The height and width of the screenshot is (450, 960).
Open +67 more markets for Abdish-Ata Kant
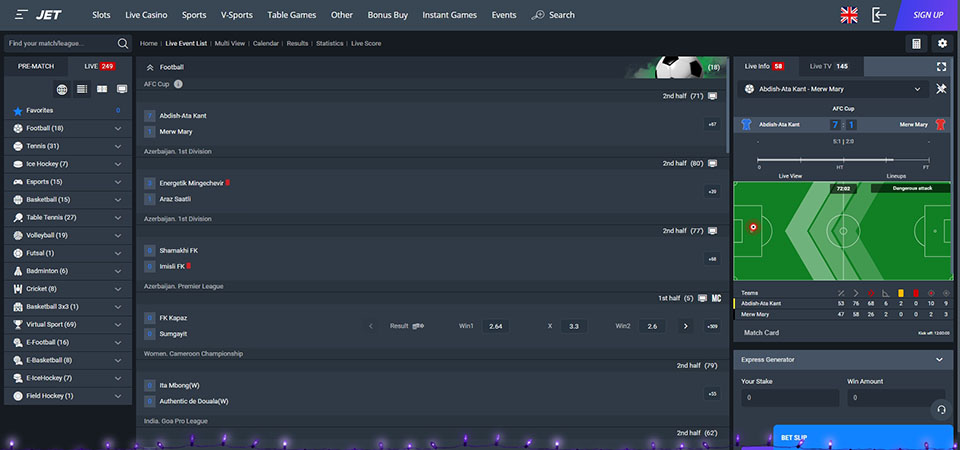[x=712, y=124]
